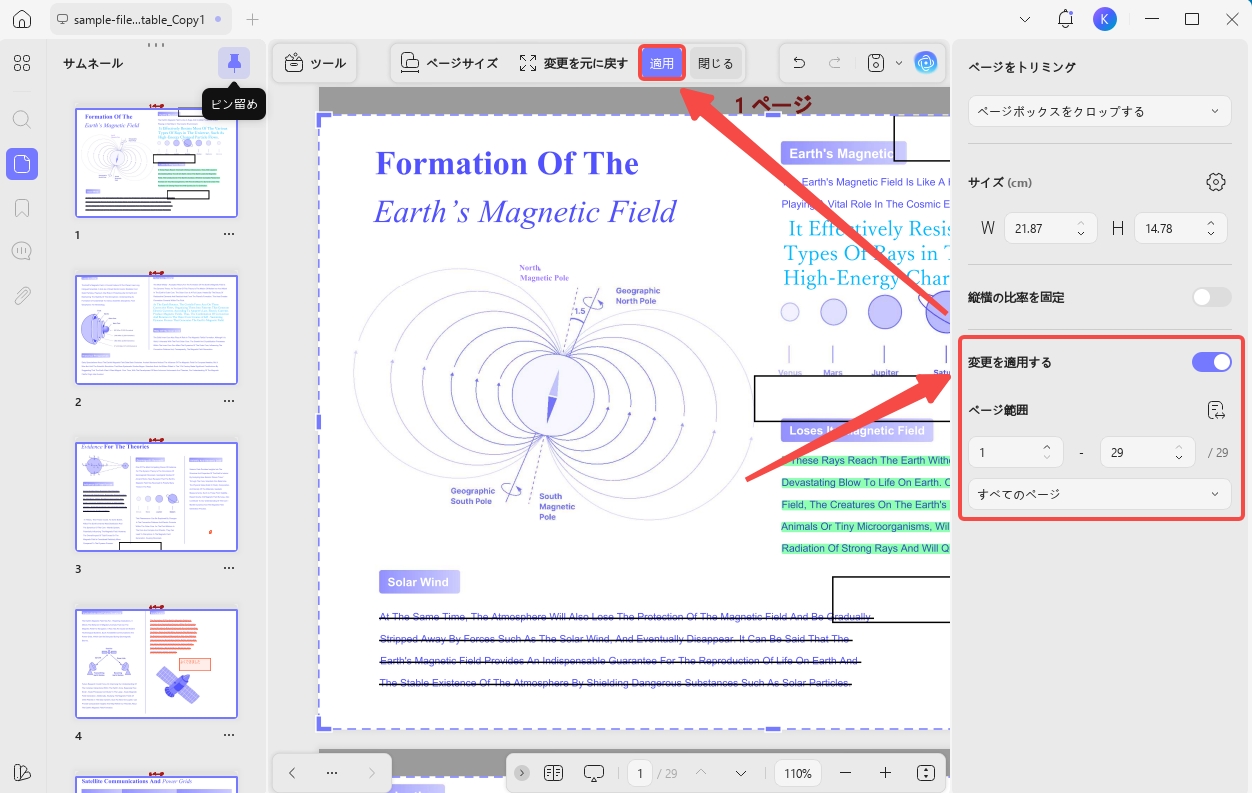Open the UPDF AI assistant icon
This screenshot has width=1252, height=793.
[x=926, y=63]
